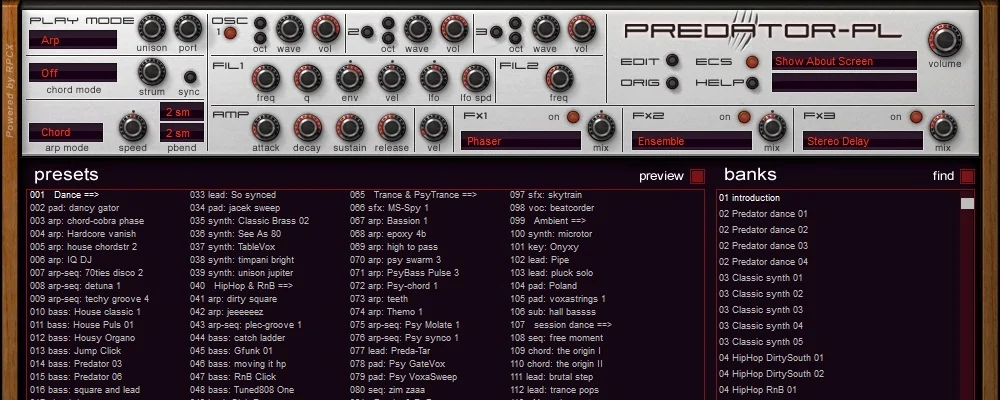The image size is (1000, 400).
Task: Select bank 03 Classic synth 05
Action: coord(761,342)
